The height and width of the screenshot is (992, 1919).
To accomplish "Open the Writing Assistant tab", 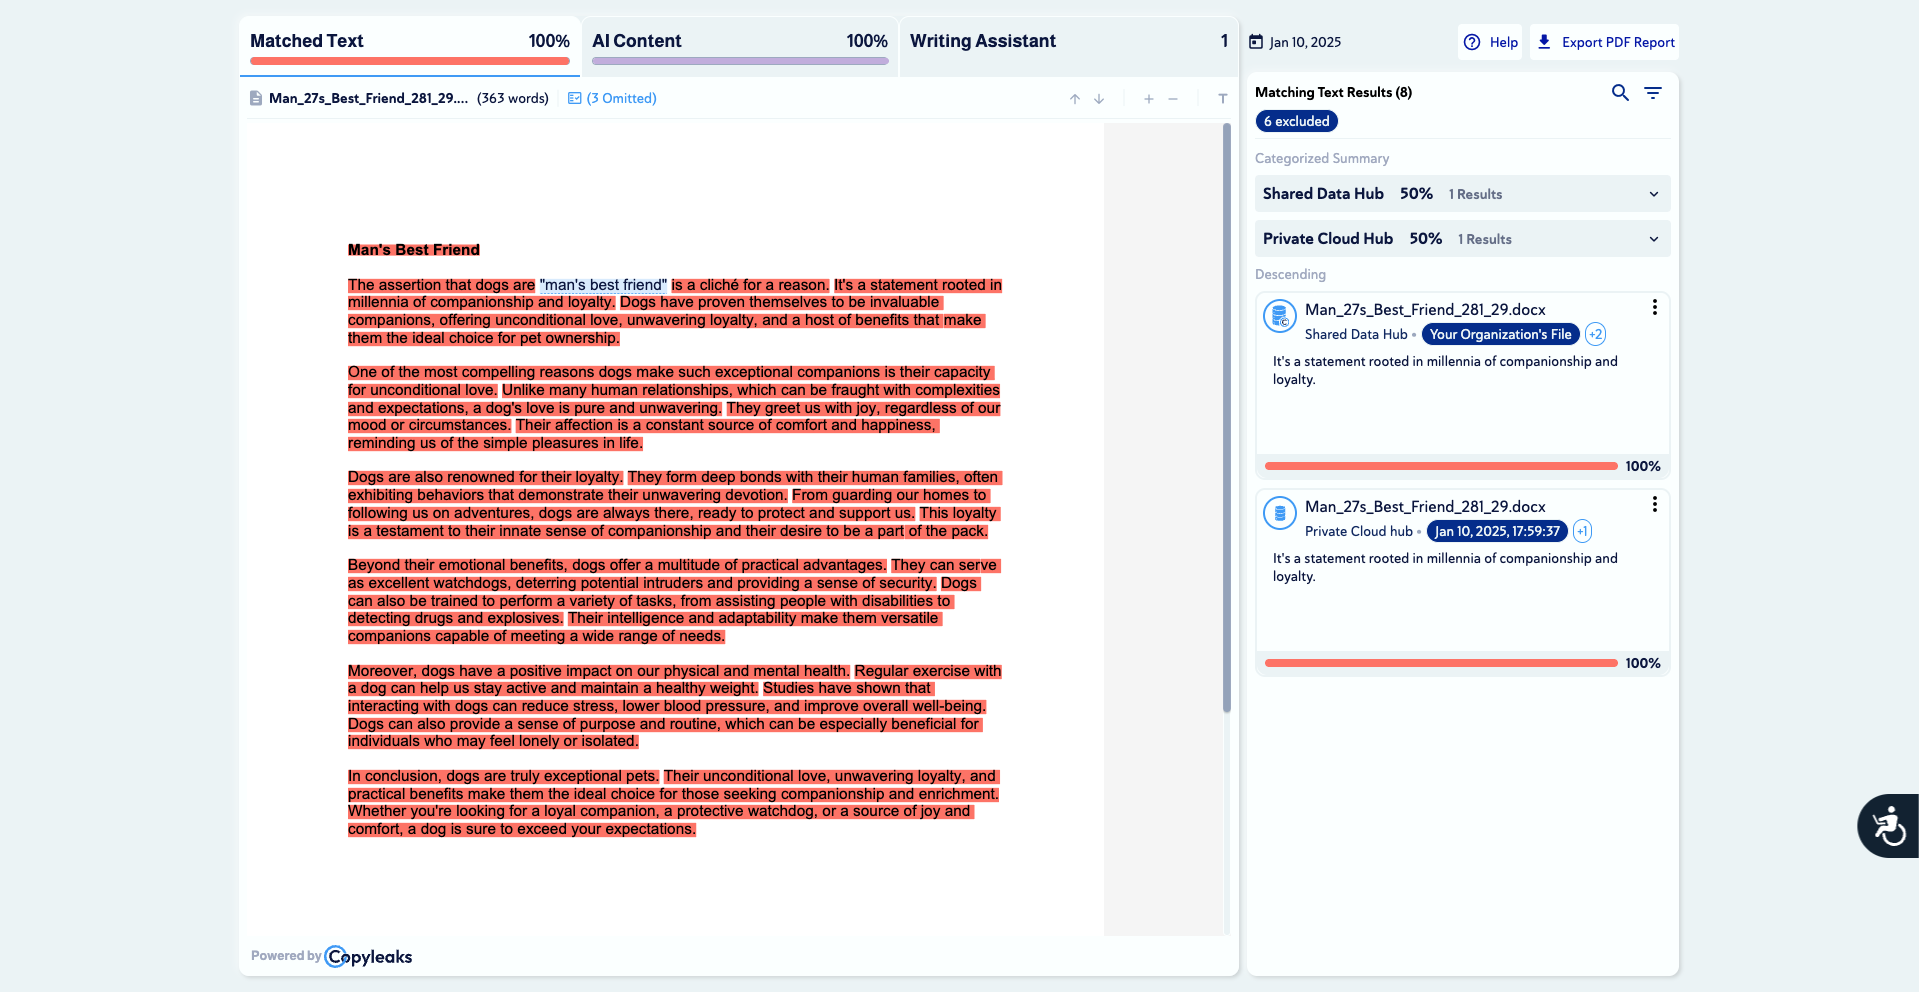I will tap(1068, 42).
